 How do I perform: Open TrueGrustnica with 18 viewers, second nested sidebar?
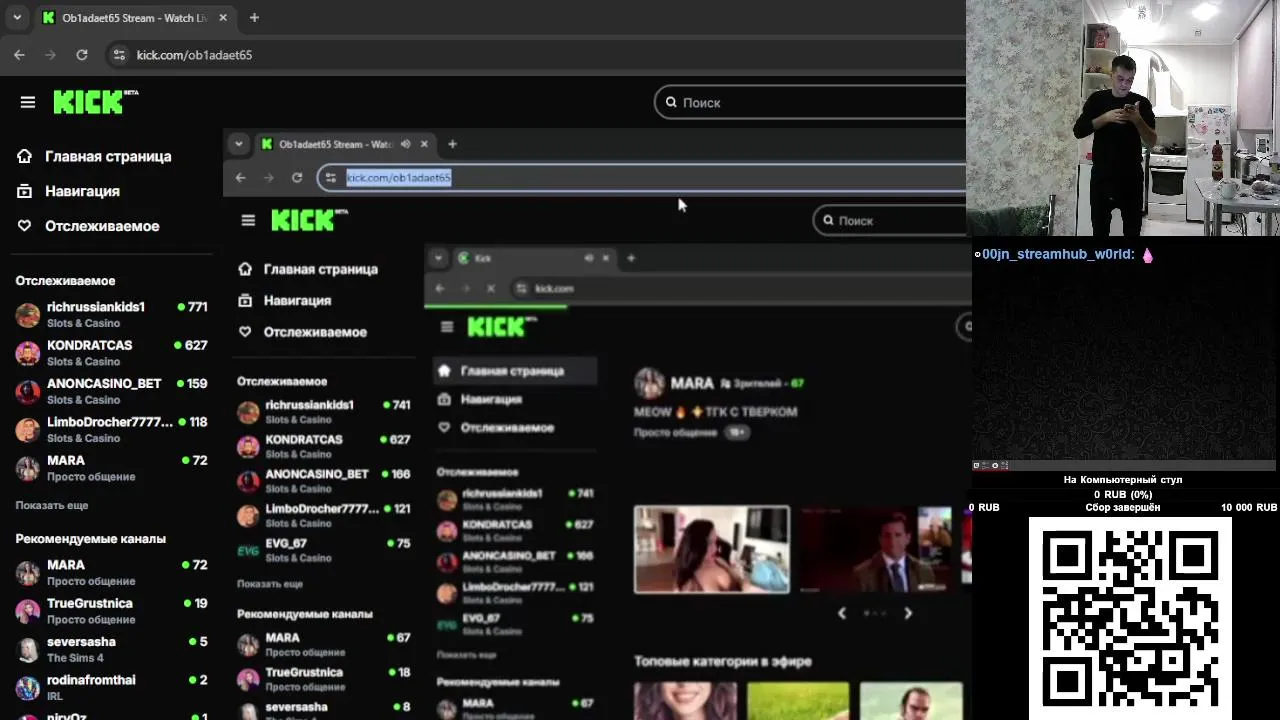pyautogui.click(x=325, y=679)
